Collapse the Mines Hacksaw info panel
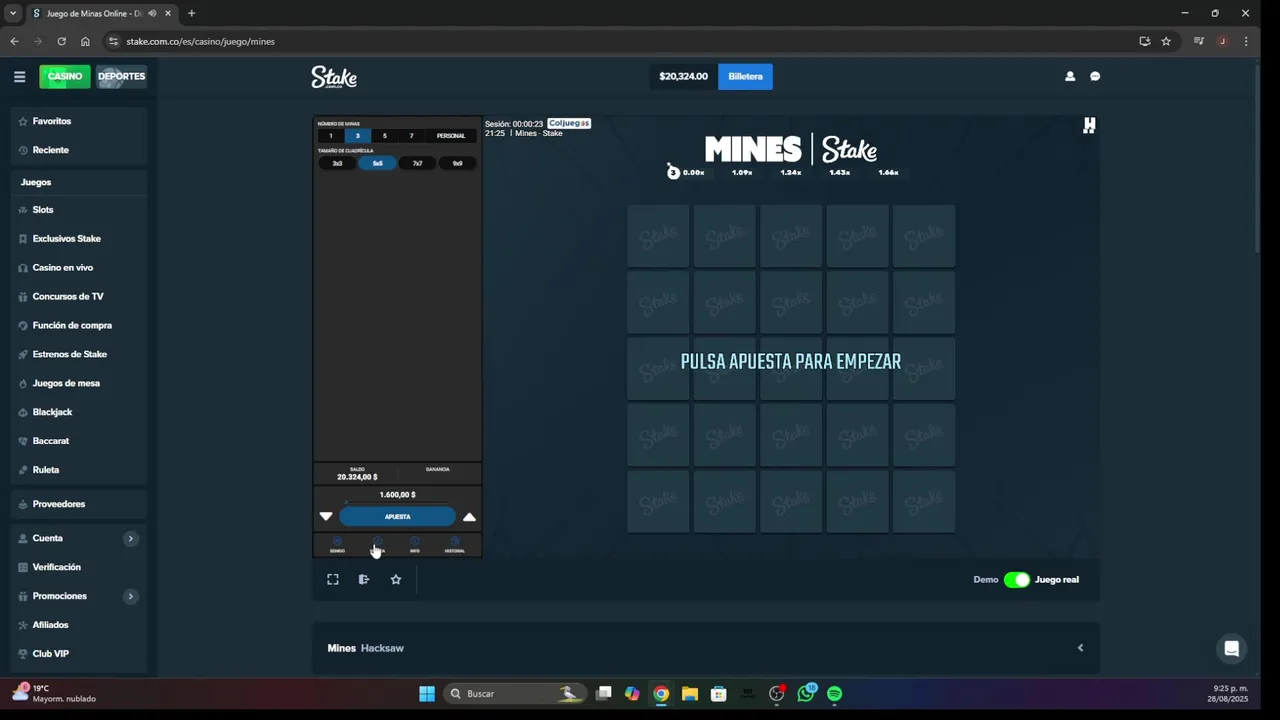Screen dimensions: 1280x720 click(x=1080, y=648)
